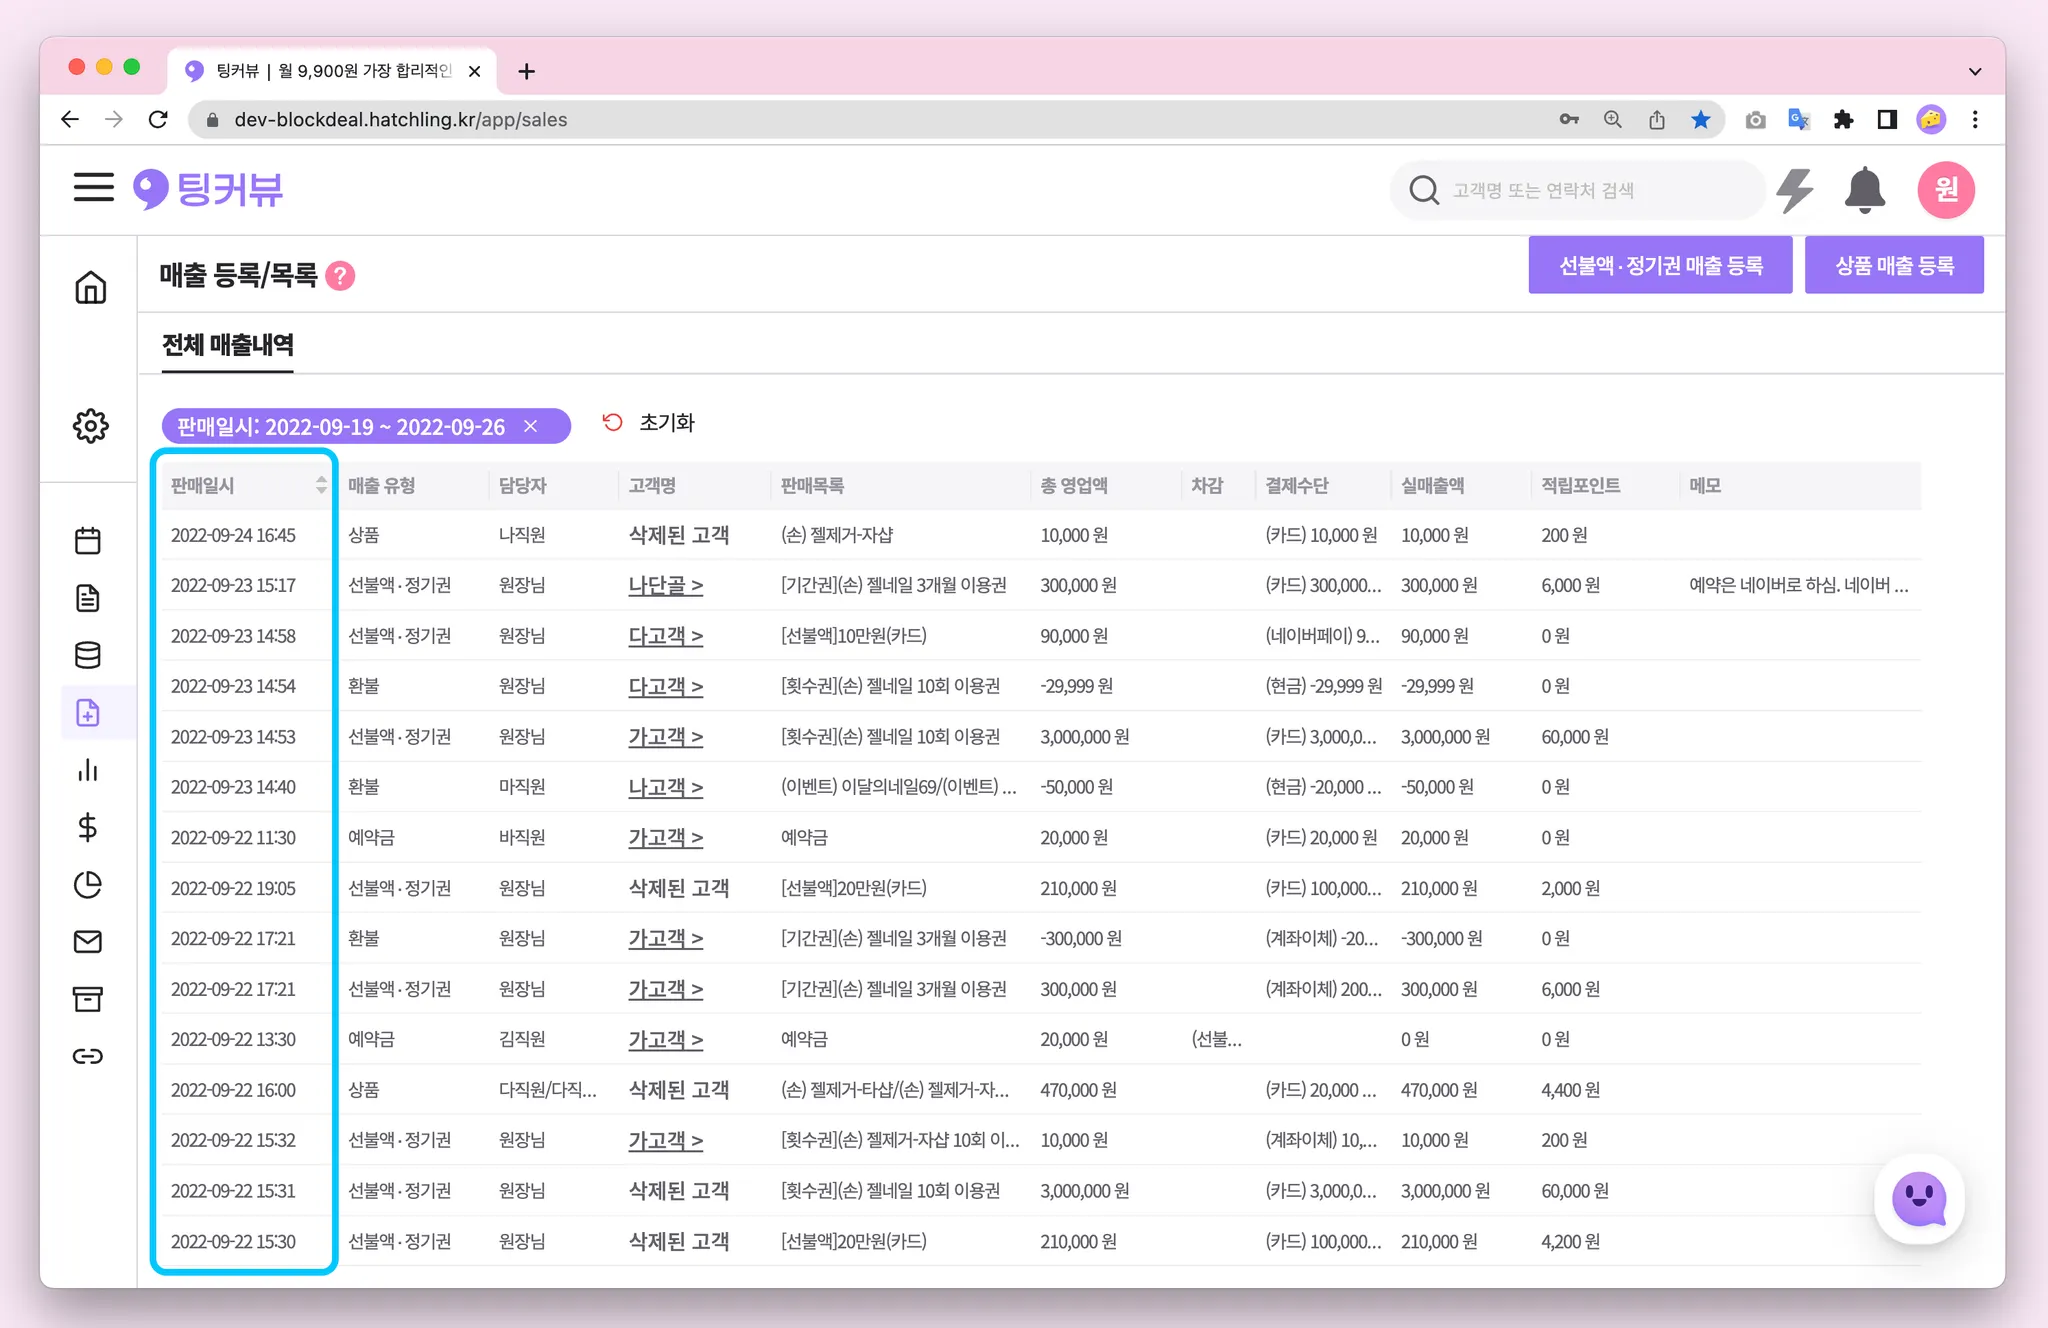Open the calendar icon in sidebar

point(88,541)
